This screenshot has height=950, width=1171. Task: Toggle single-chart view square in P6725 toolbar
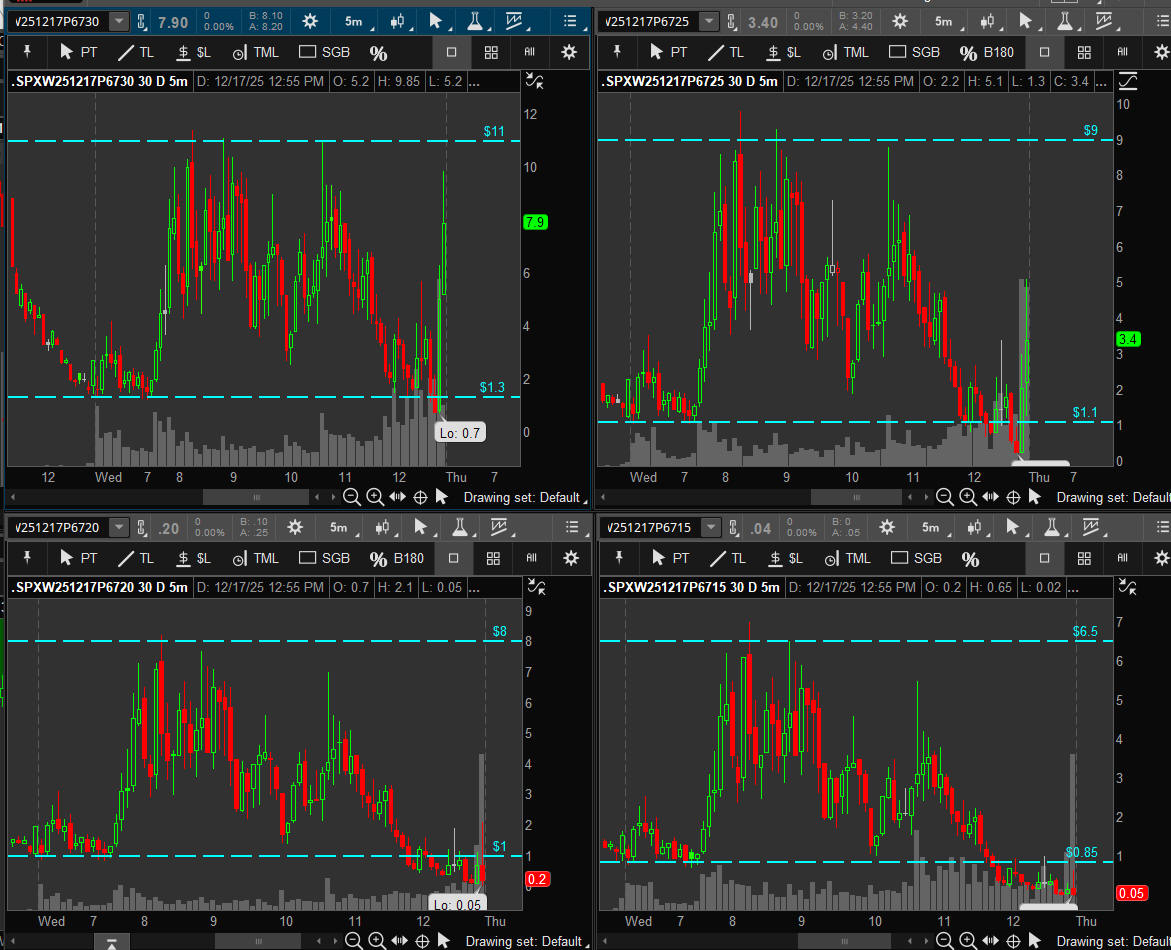click(1045, 52)
